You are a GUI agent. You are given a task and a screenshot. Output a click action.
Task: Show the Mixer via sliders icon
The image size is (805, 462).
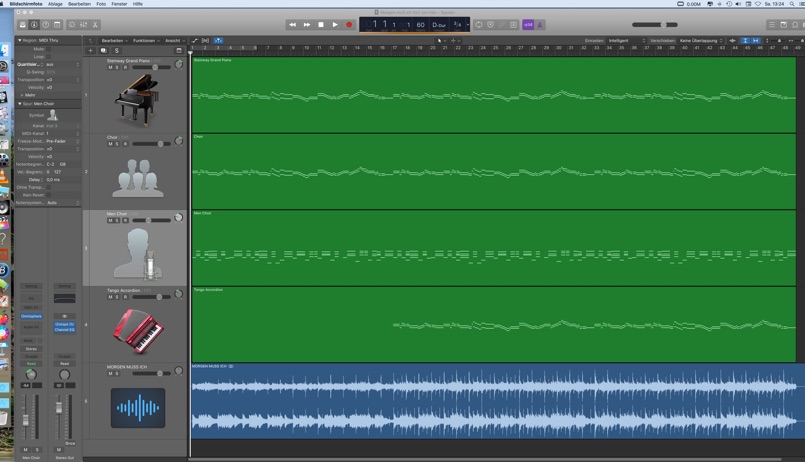[83, 25]
